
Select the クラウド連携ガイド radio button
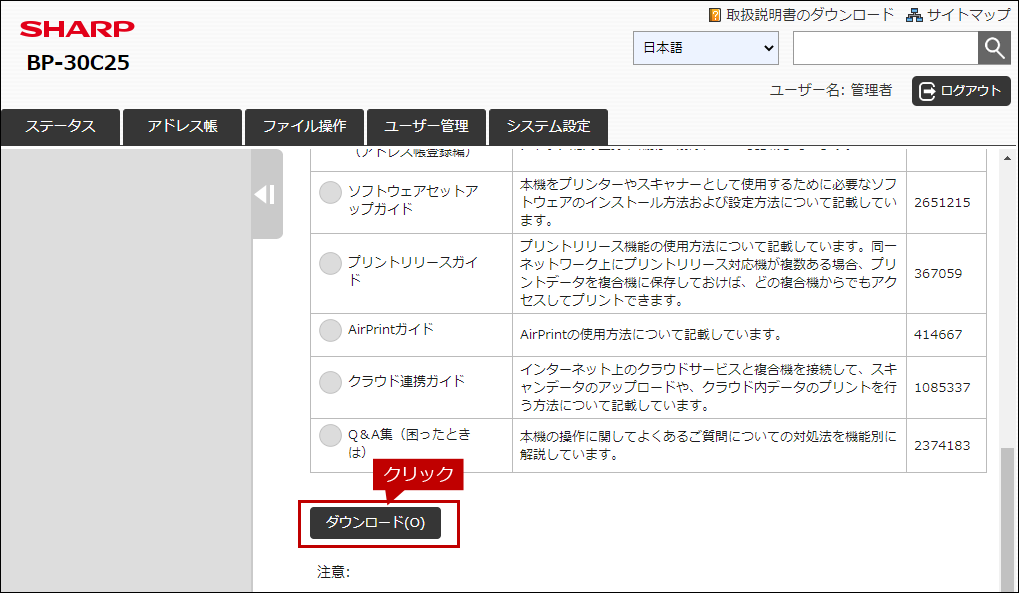pyautogui.click(x=330, y=382)
